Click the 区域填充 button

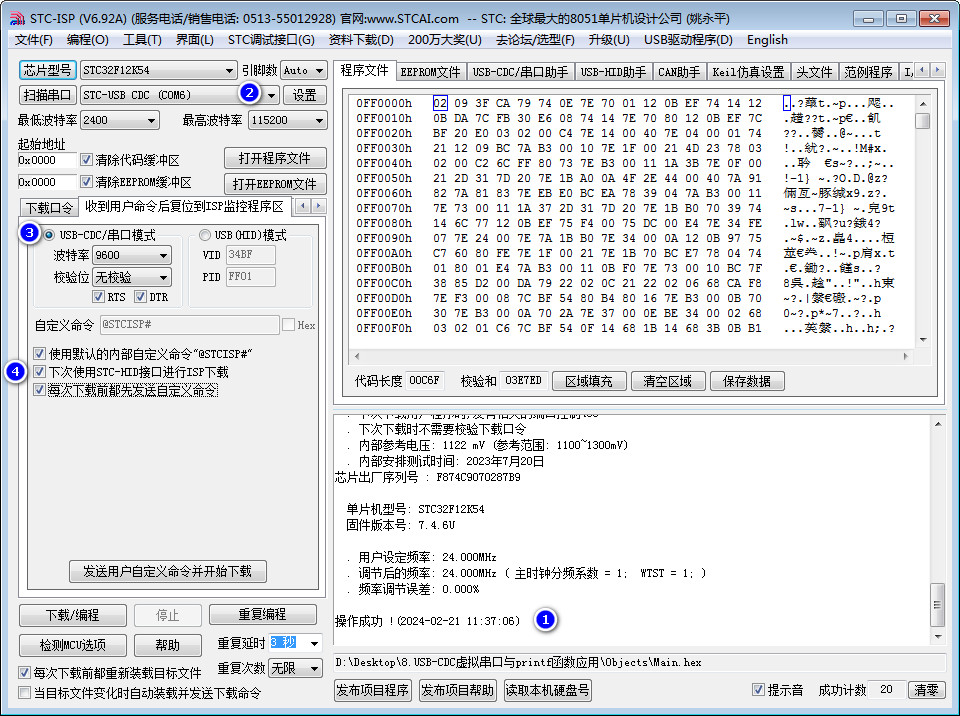click(589, 381)
